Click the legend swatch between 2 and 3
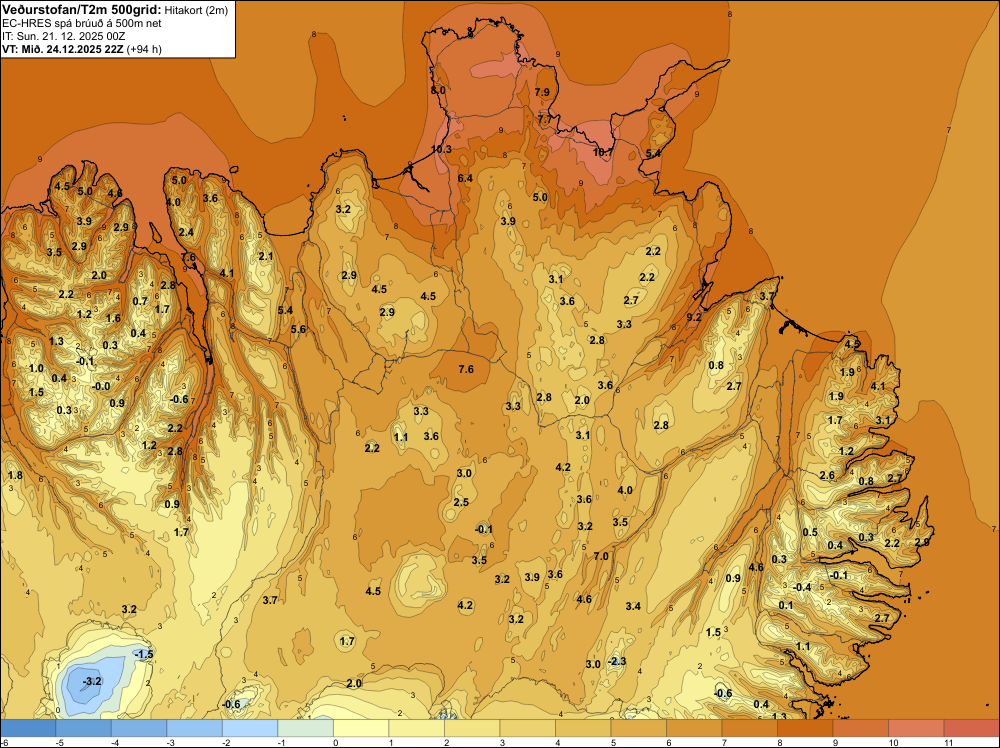 coord(472,728)
